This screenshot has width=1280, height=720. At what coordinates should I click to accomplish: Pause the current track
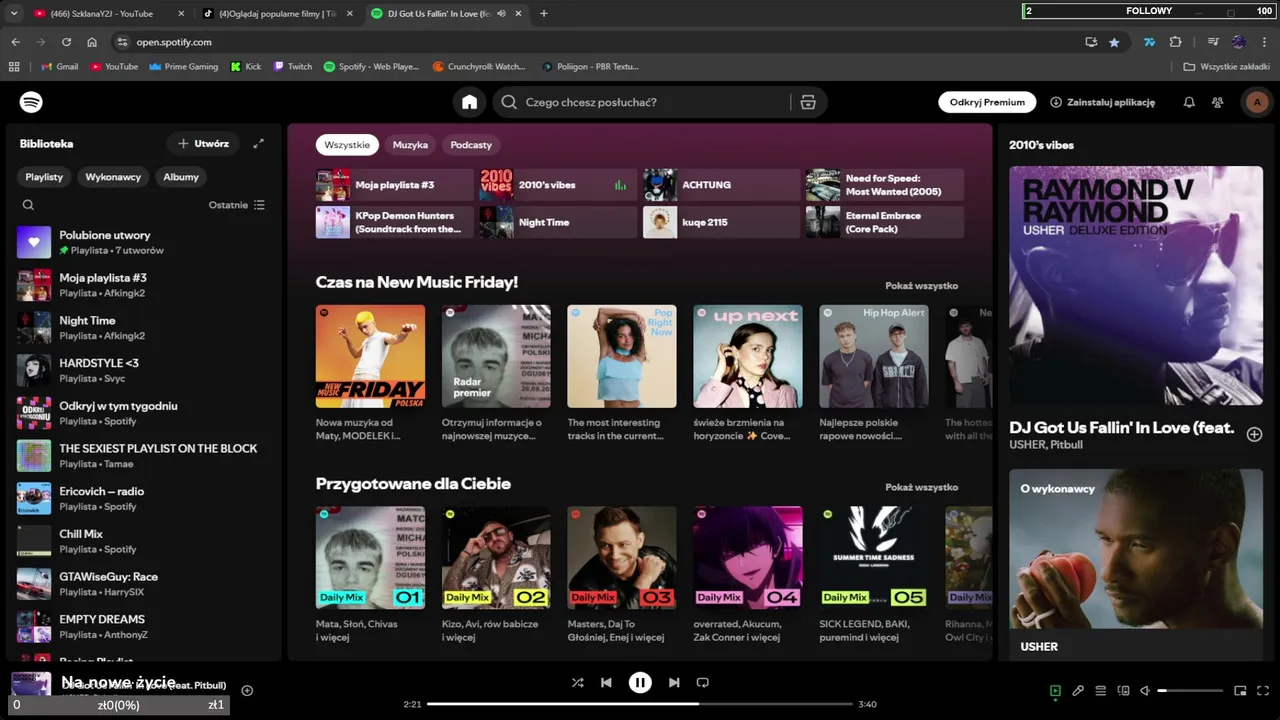coord(640,683)
